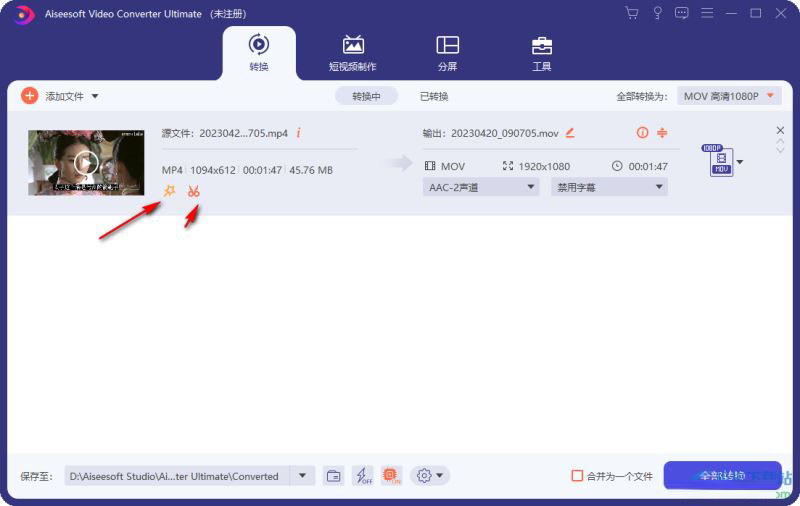Show the 已转换 list
Image resolution: width=800 pixels, height=506 pixels.
[434, 96]
